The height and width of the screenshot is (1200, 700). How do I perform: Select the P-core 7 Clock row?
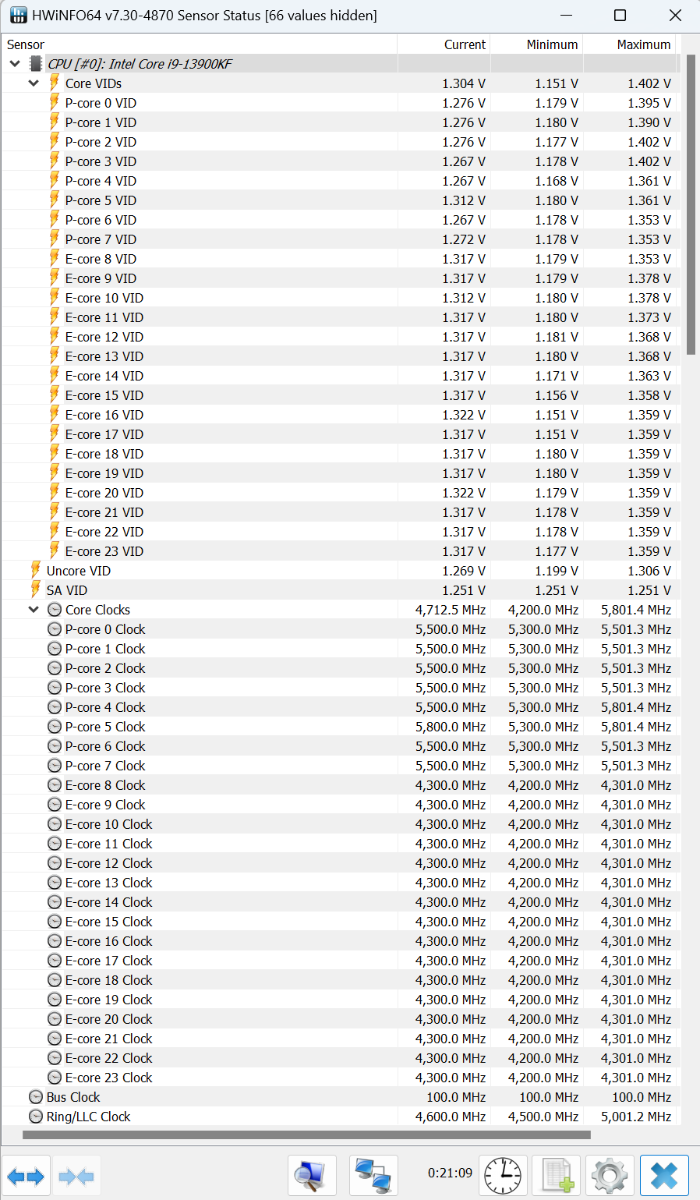[340, 766]
